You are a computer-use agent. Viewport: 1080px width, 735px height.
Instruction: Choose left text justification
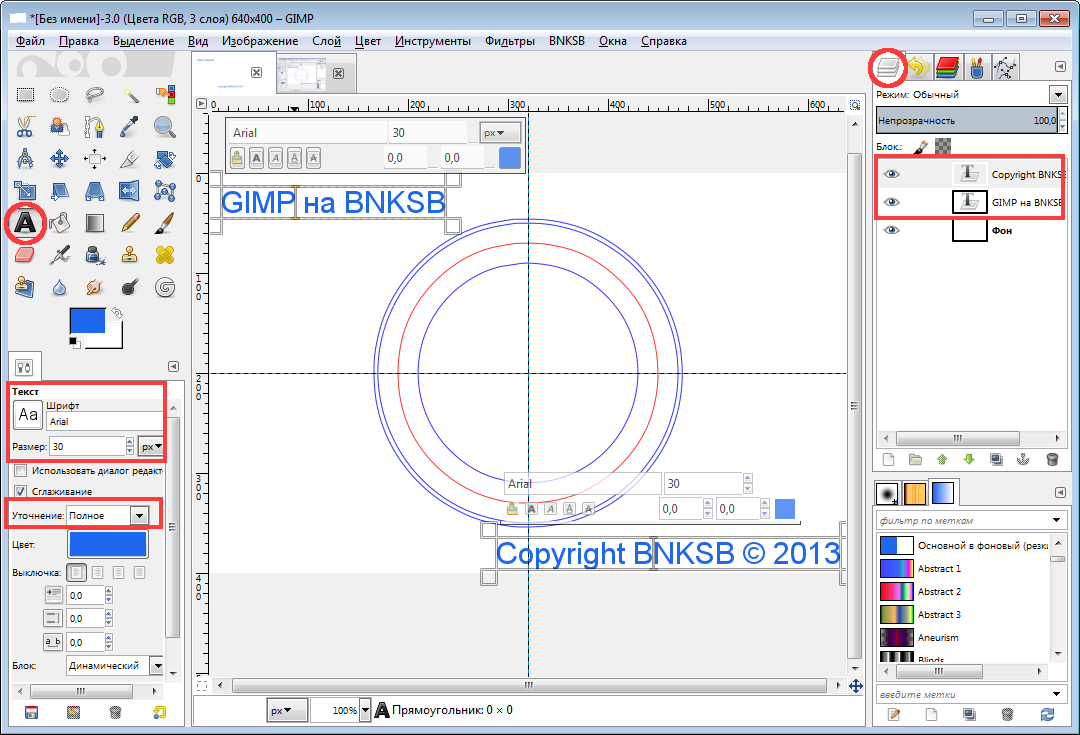tap(76, 572)
